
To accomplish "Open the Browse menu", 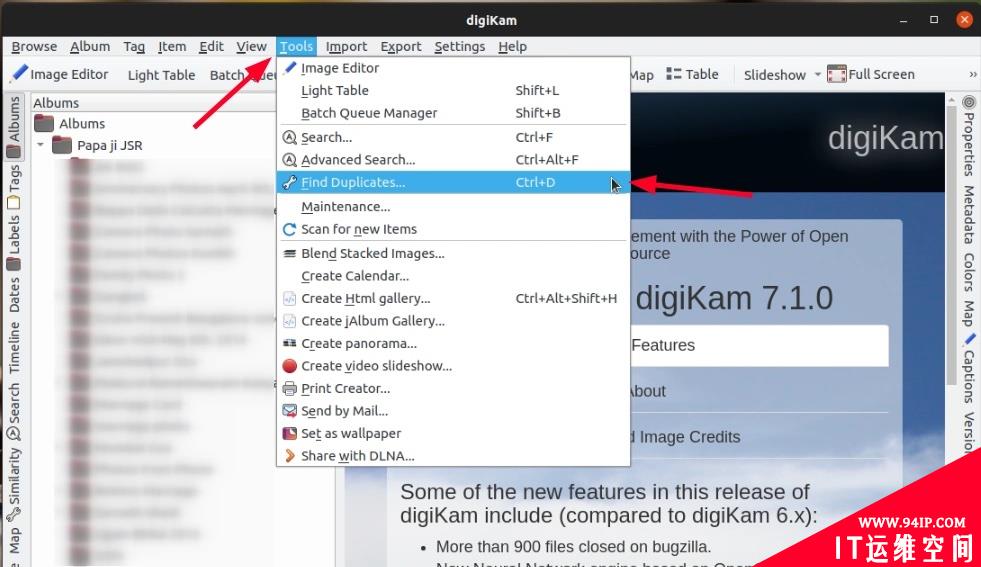I will [x=34, y=46].
